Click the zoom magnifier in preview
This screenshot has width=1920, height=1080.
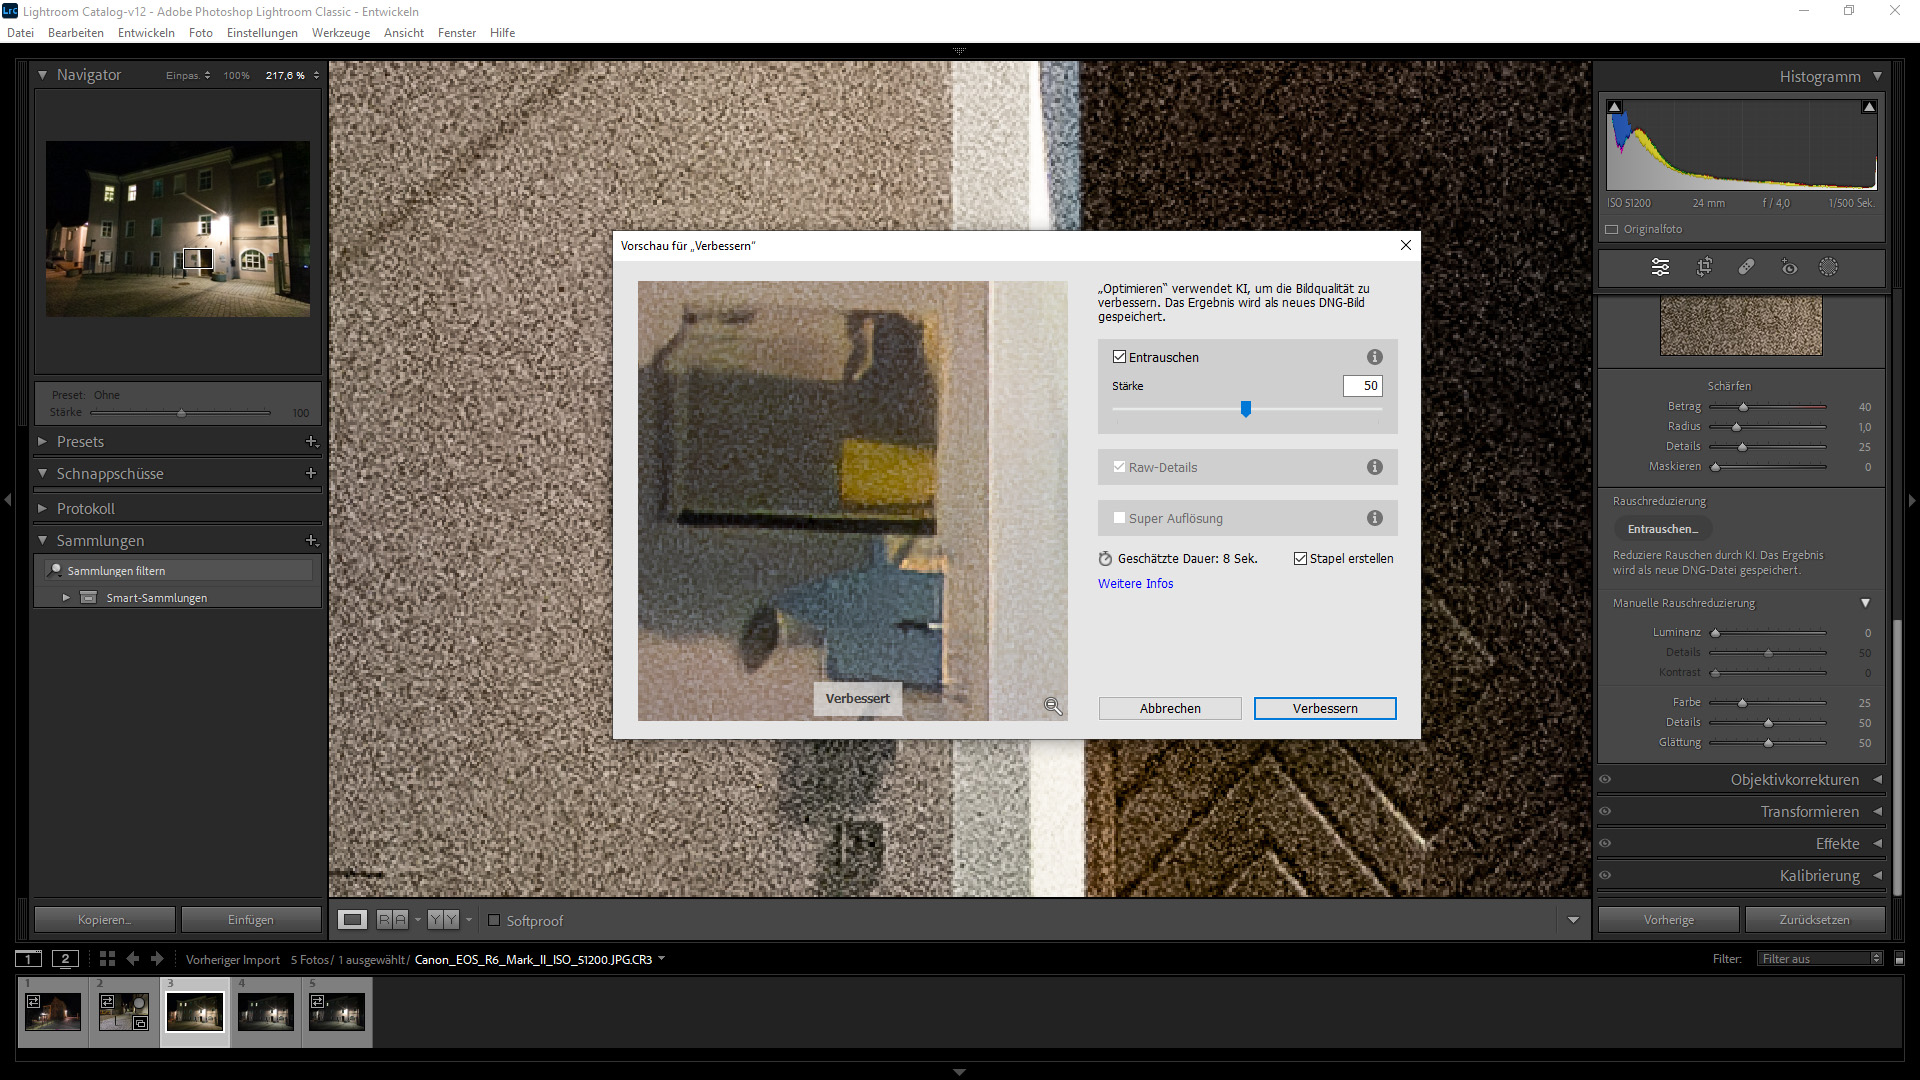1053,706
